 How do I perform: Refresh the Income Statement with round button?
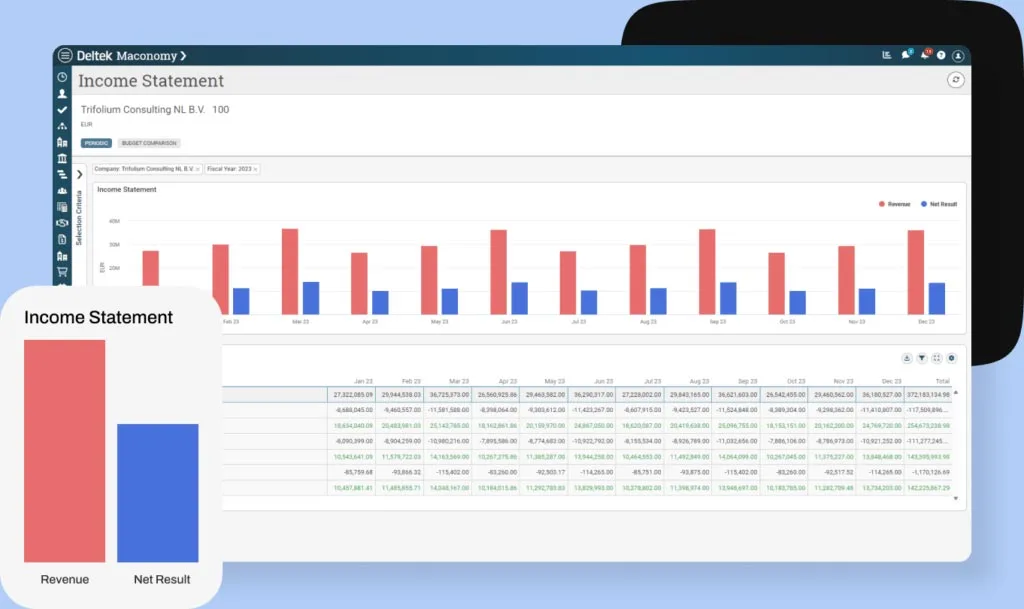[955, 80]
